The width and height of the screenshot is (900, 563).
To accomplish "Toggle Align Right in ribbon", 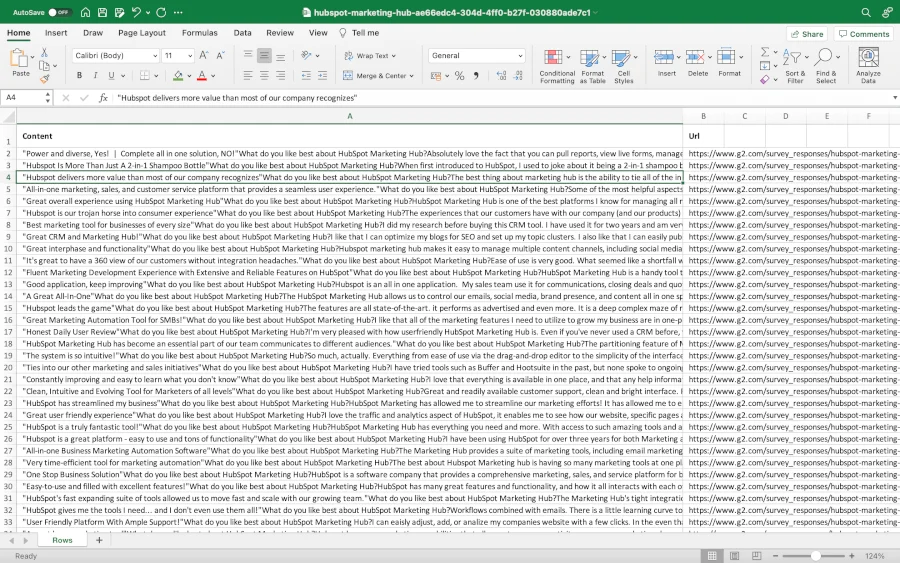I will [281, 76].
